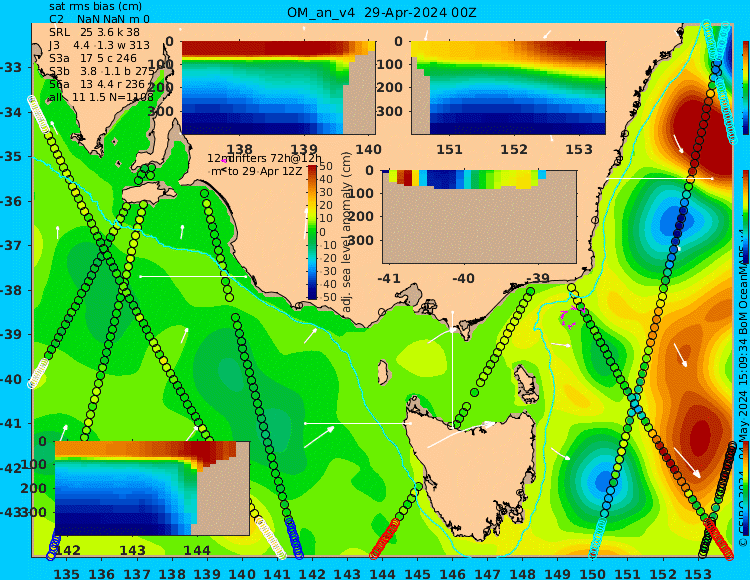The image size is (750, 580).
Task: Click latitude axis label -35
Action: pyautogui.click(x=11, y=156)
